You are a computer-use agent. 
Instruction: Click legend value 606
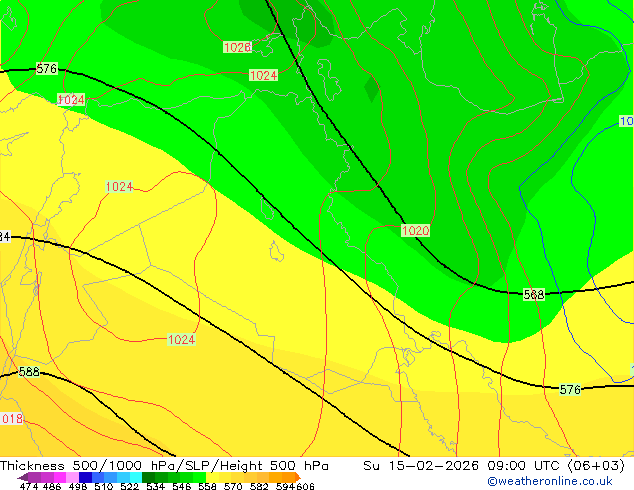pos(305,486)
